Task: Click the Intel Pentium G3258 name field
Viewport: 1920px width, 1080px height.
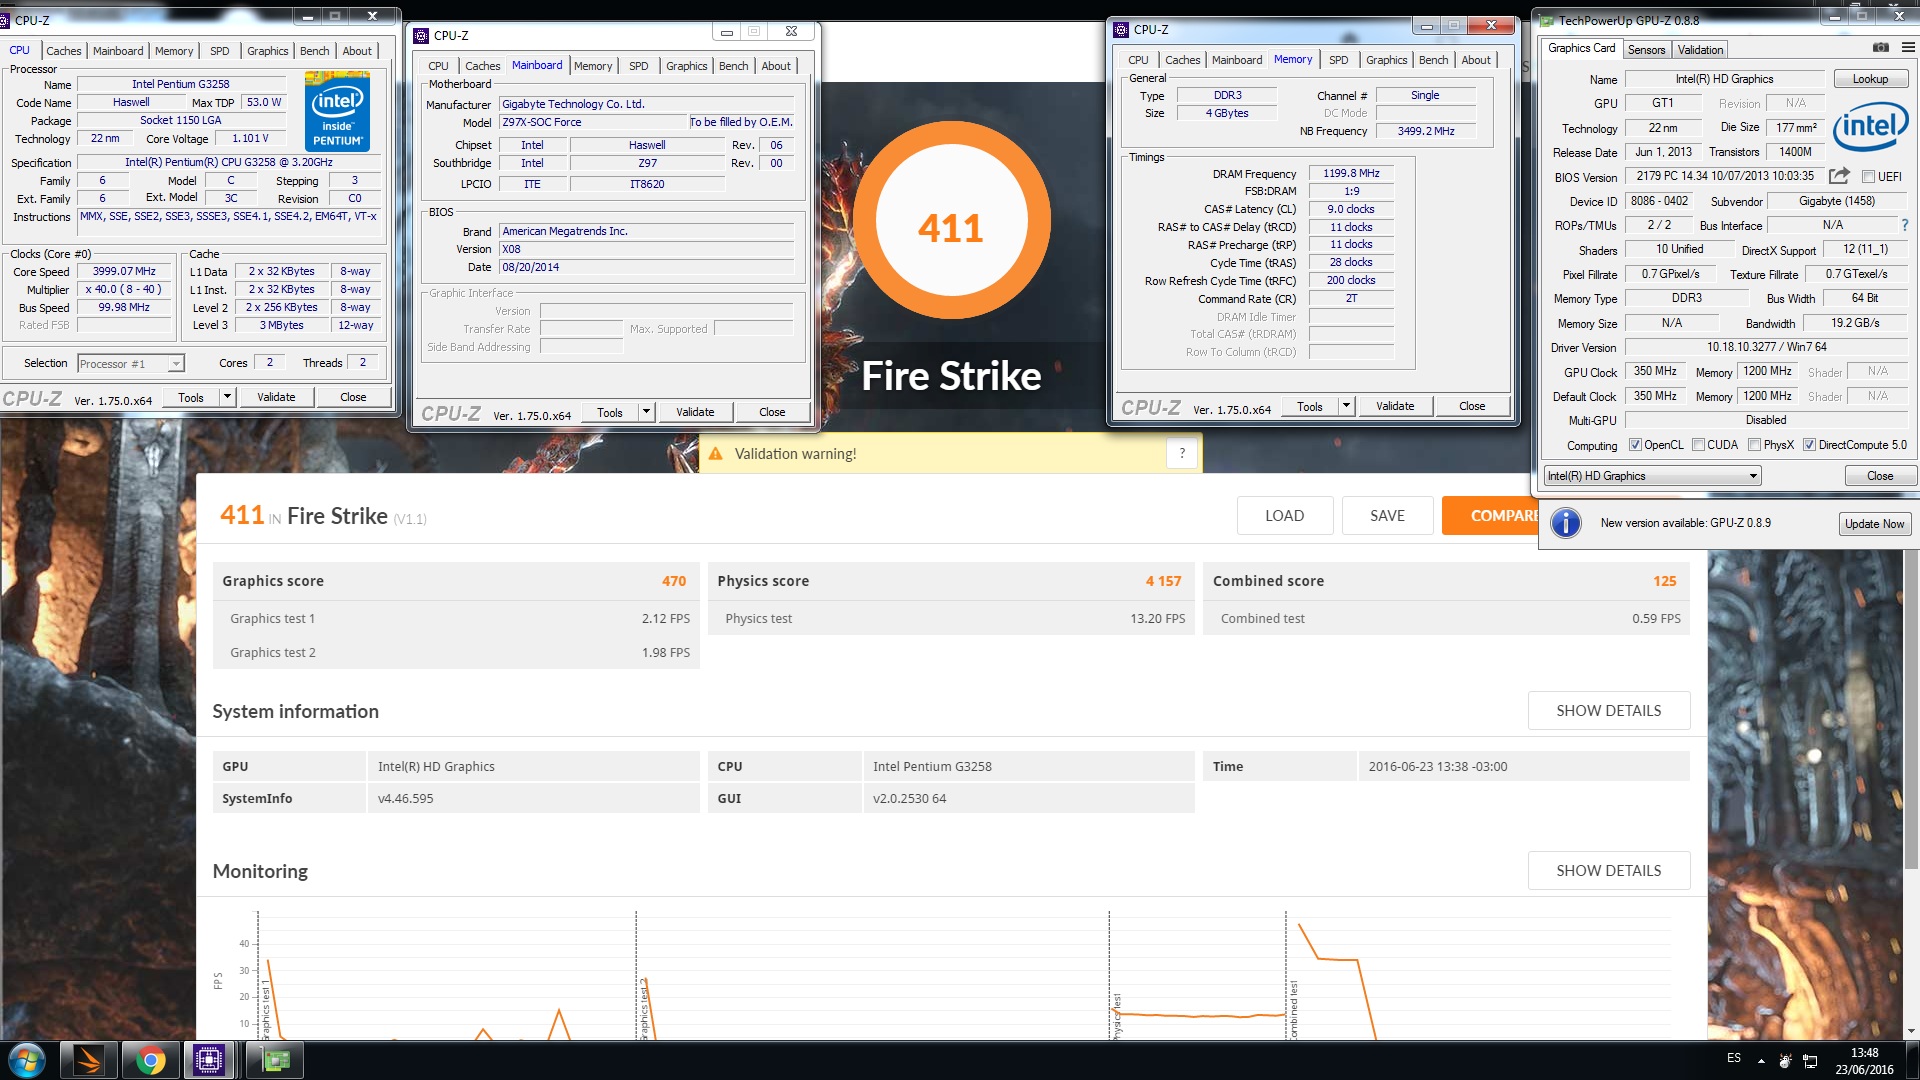Action: (181, 84)
